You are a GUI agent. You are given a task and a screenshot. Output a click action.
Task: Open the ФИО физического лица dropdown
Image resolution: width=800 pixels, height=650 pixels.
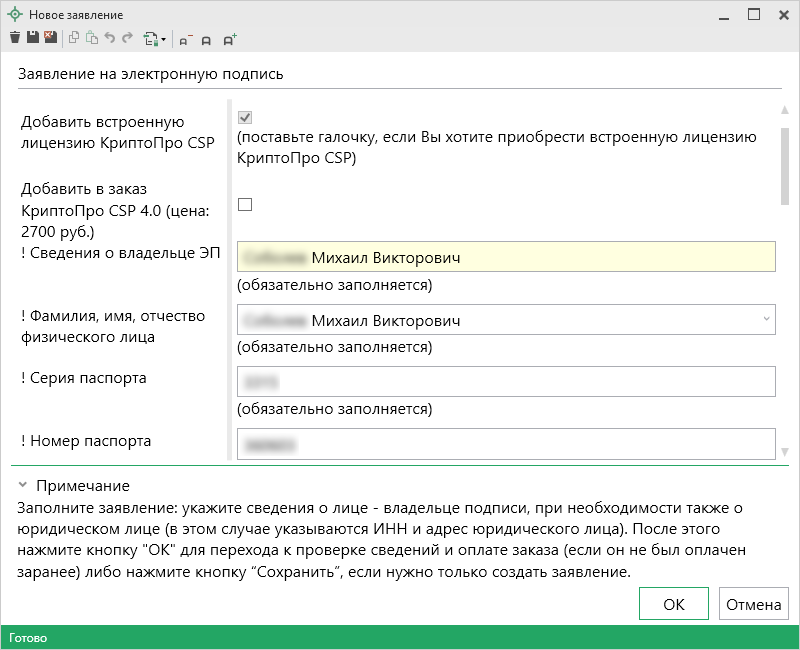766,320
